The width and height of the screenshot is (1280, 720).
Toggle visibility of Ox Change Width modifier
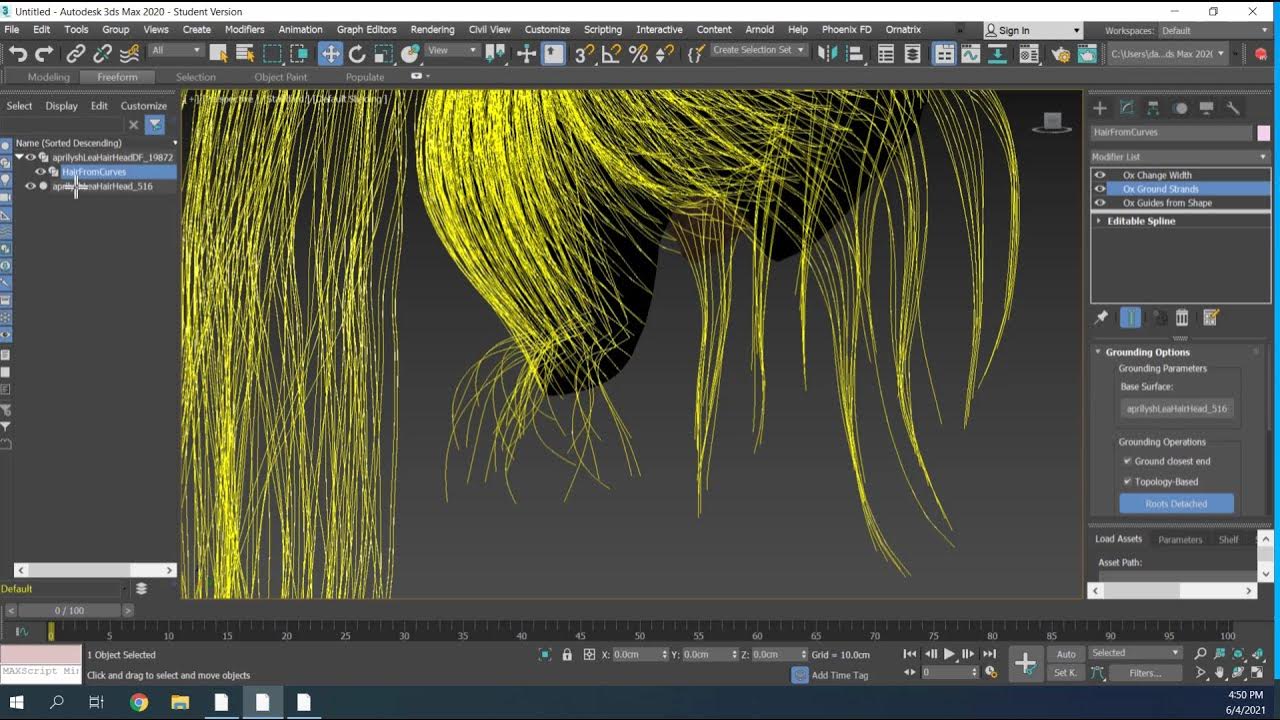(x=1100, y=175)
